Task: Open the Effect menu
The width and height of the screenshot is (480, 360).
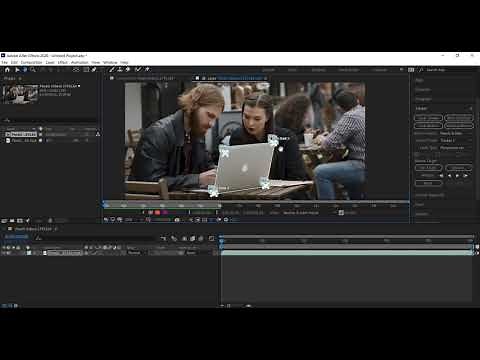Action: click(x=63, y=62)
